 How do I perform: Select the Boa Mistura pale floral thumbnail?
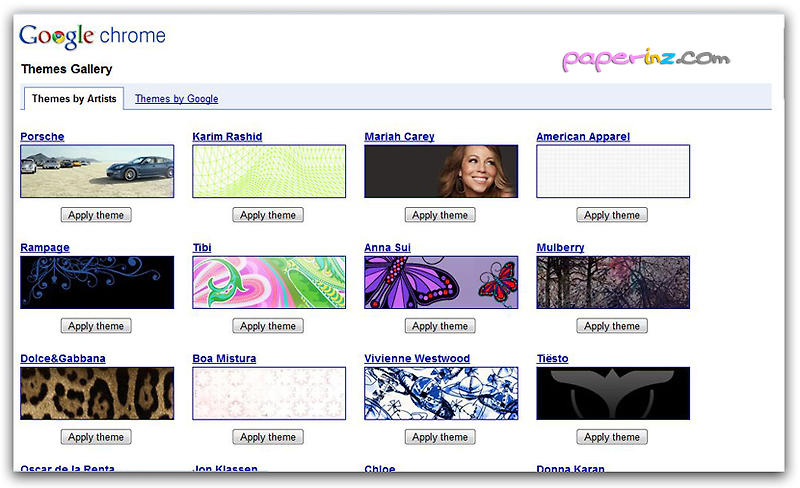click(x=269, y=393)
